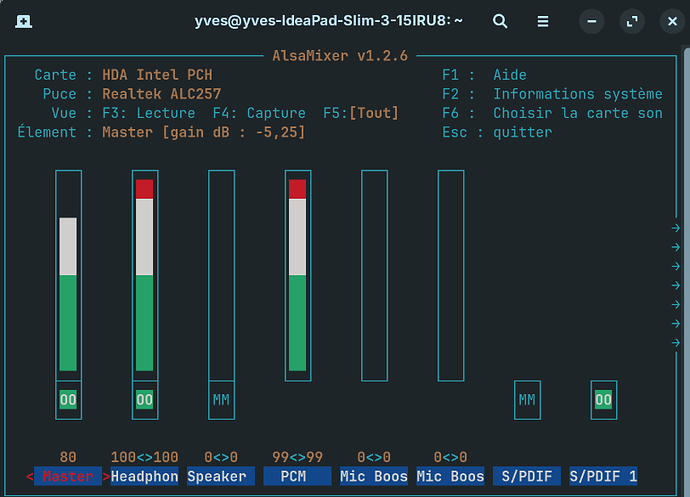Screen dimensions: 690x497
Task: Select the Speaker channel label
Action: click(221, 476)
